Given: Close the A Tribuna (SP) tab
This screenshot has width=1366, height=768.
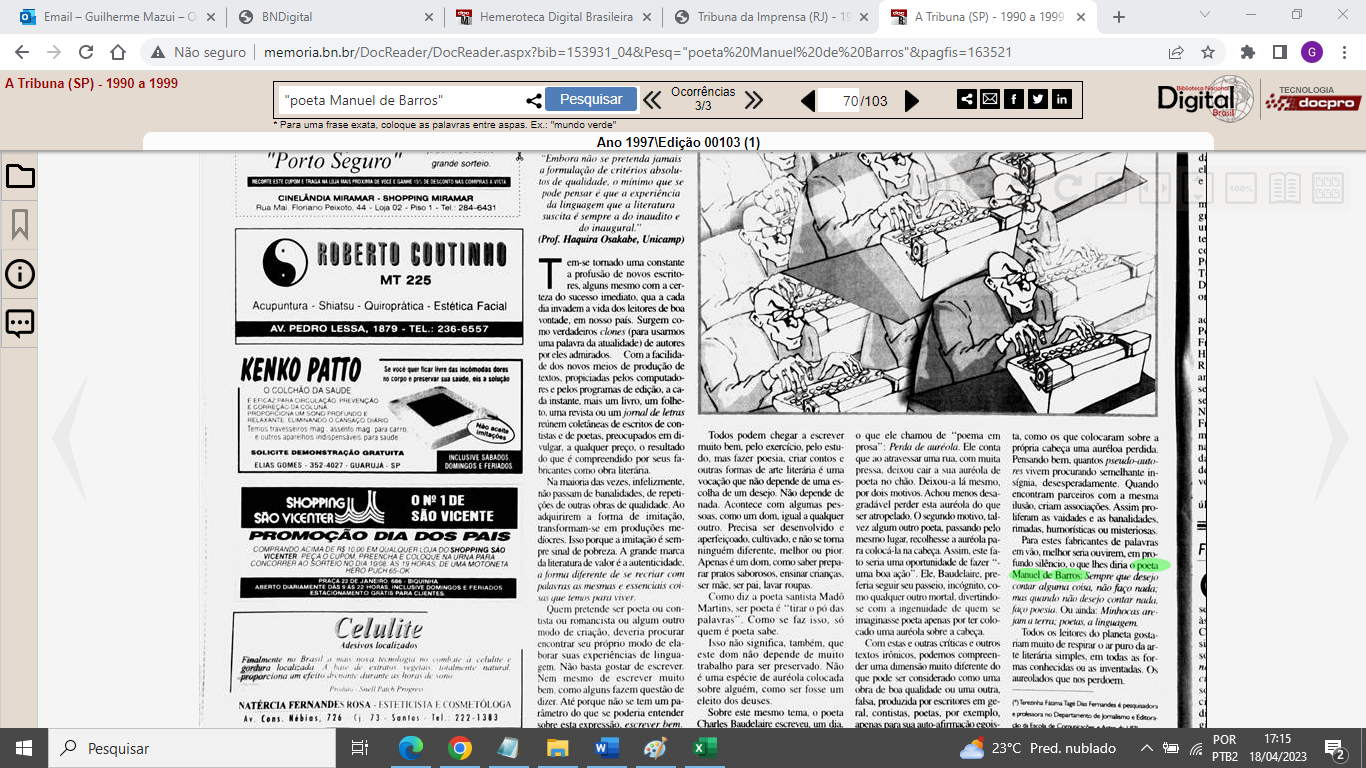Looking at the screenshot, I should (x=1080, y=17).
